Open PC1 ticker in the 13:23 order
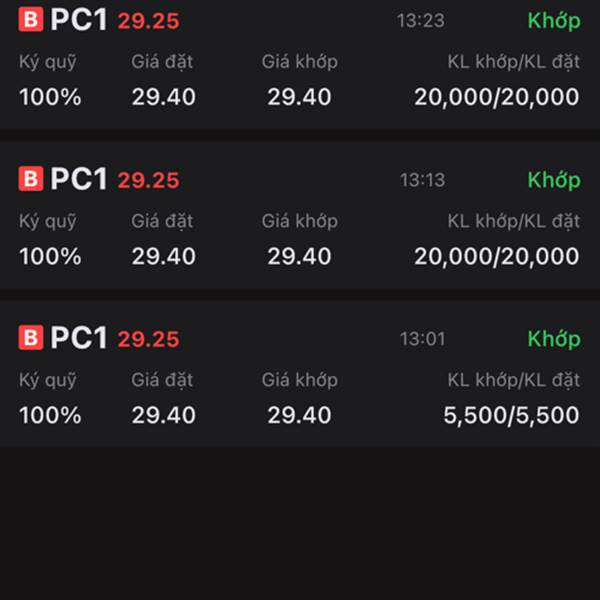 coord(78,20)
